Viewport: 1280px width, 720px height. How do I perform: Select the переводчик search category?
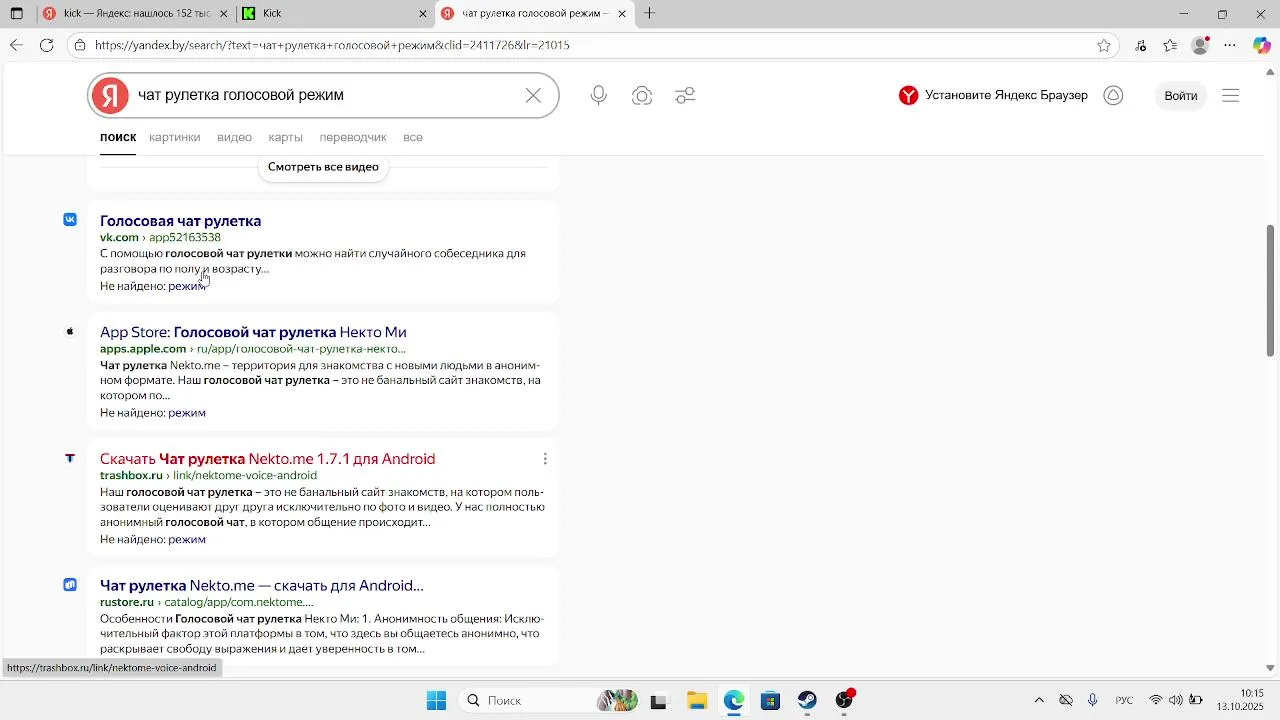coord(353,137)
